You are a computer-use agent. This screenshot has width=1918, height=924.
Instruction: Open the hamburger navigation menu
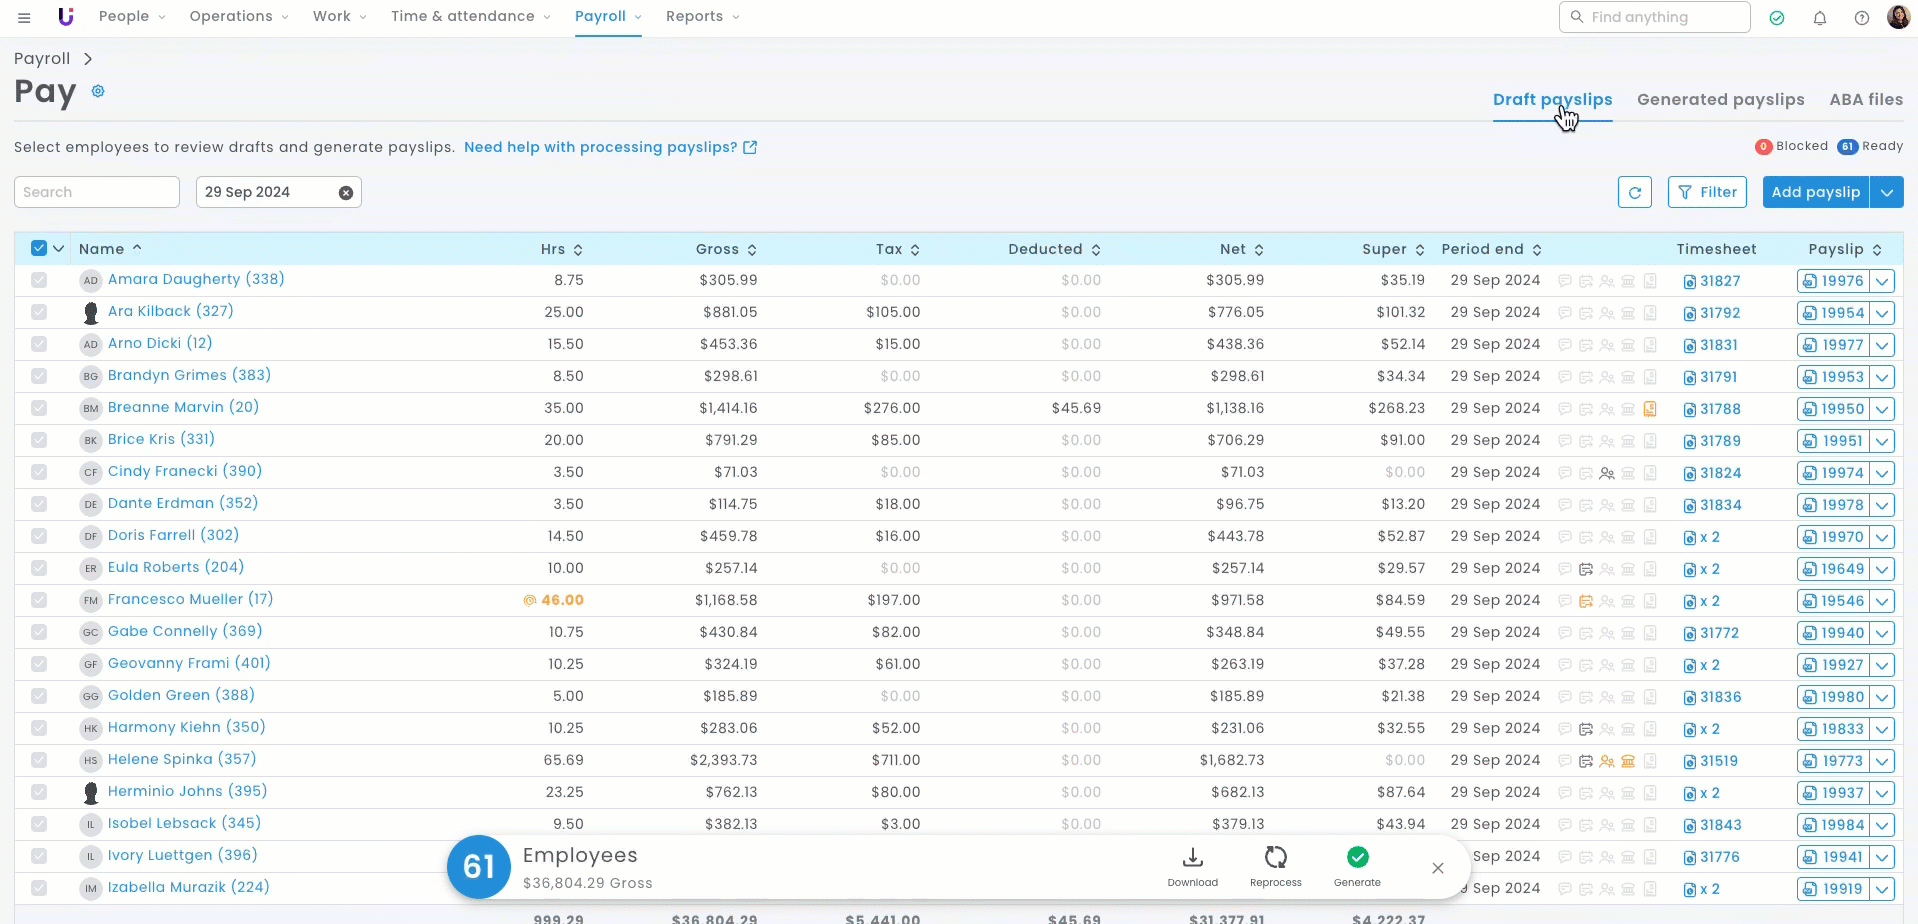[x=24, y=17]
